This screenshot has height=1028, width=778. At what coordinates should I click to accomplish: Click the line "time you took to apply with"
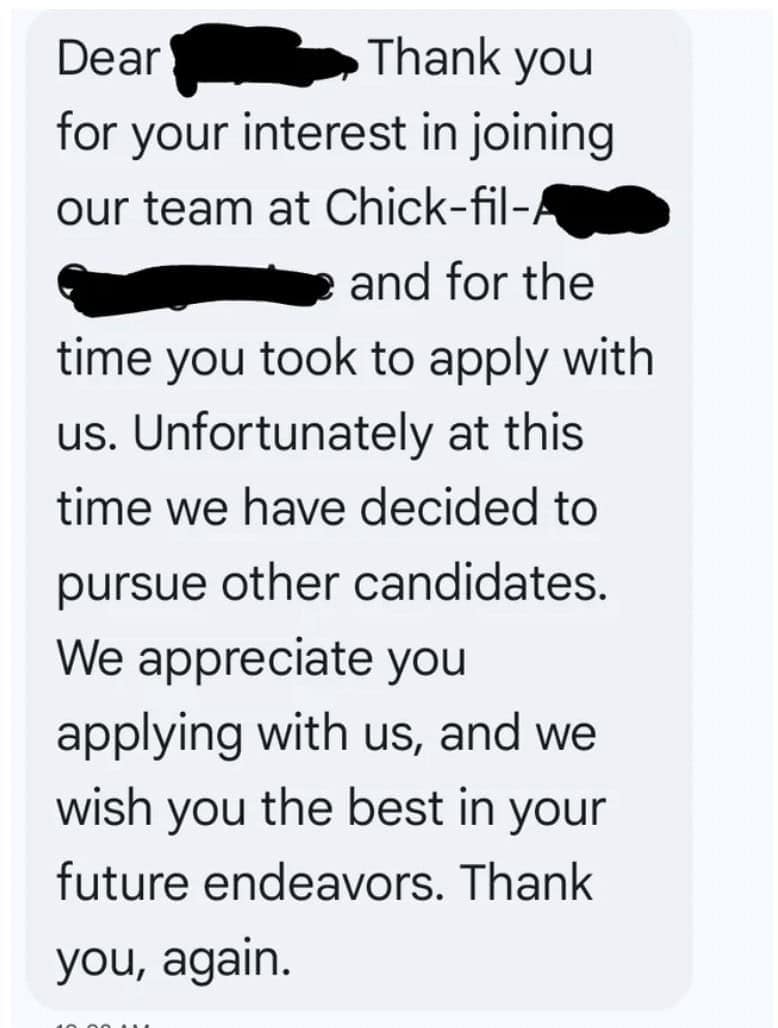point(355,359)
